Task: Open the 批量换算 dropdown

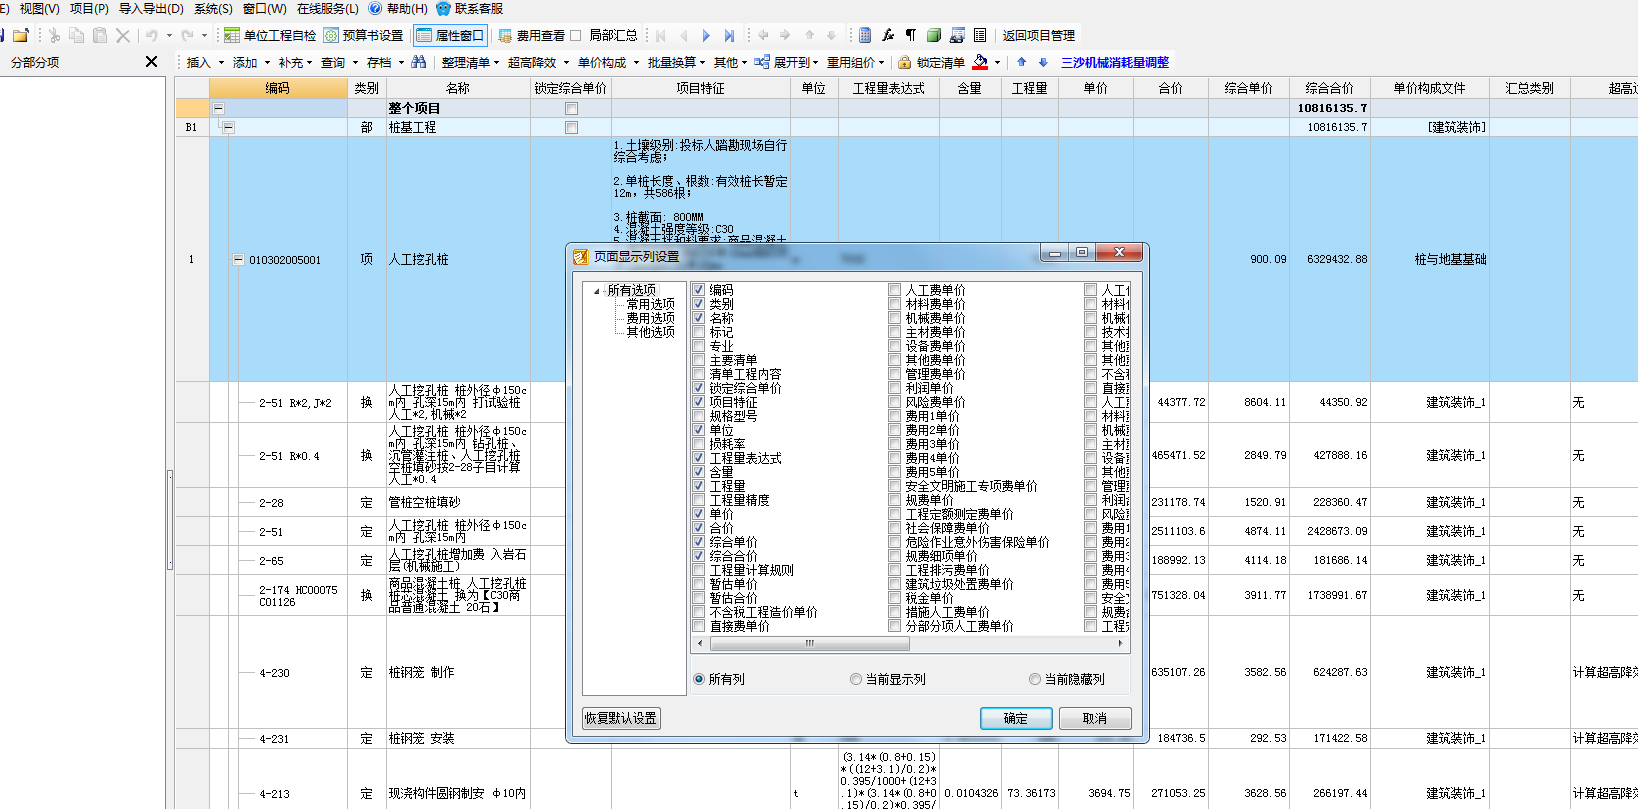Action: [x=677, y=62]
